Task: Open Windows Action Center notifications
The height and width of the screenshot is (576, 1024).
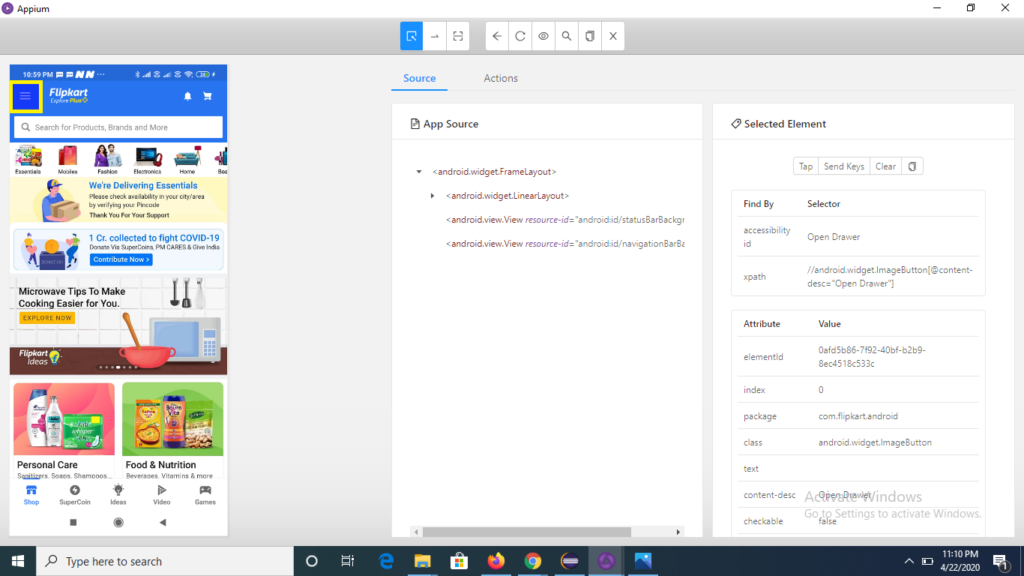Action: coord(1000,561)
